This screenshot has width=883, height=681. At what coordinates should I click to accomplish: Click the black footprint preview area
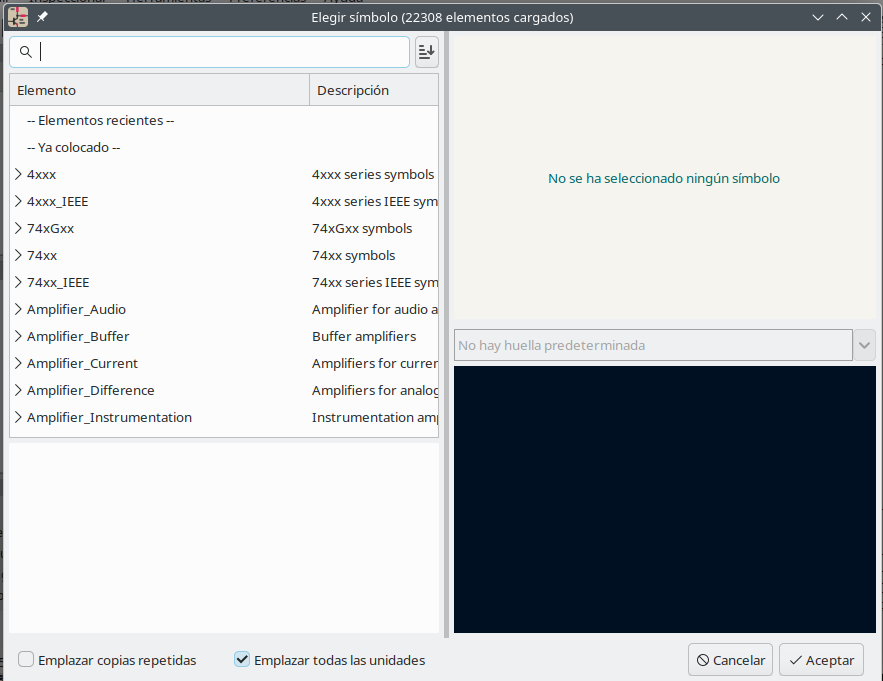[664, 499]
